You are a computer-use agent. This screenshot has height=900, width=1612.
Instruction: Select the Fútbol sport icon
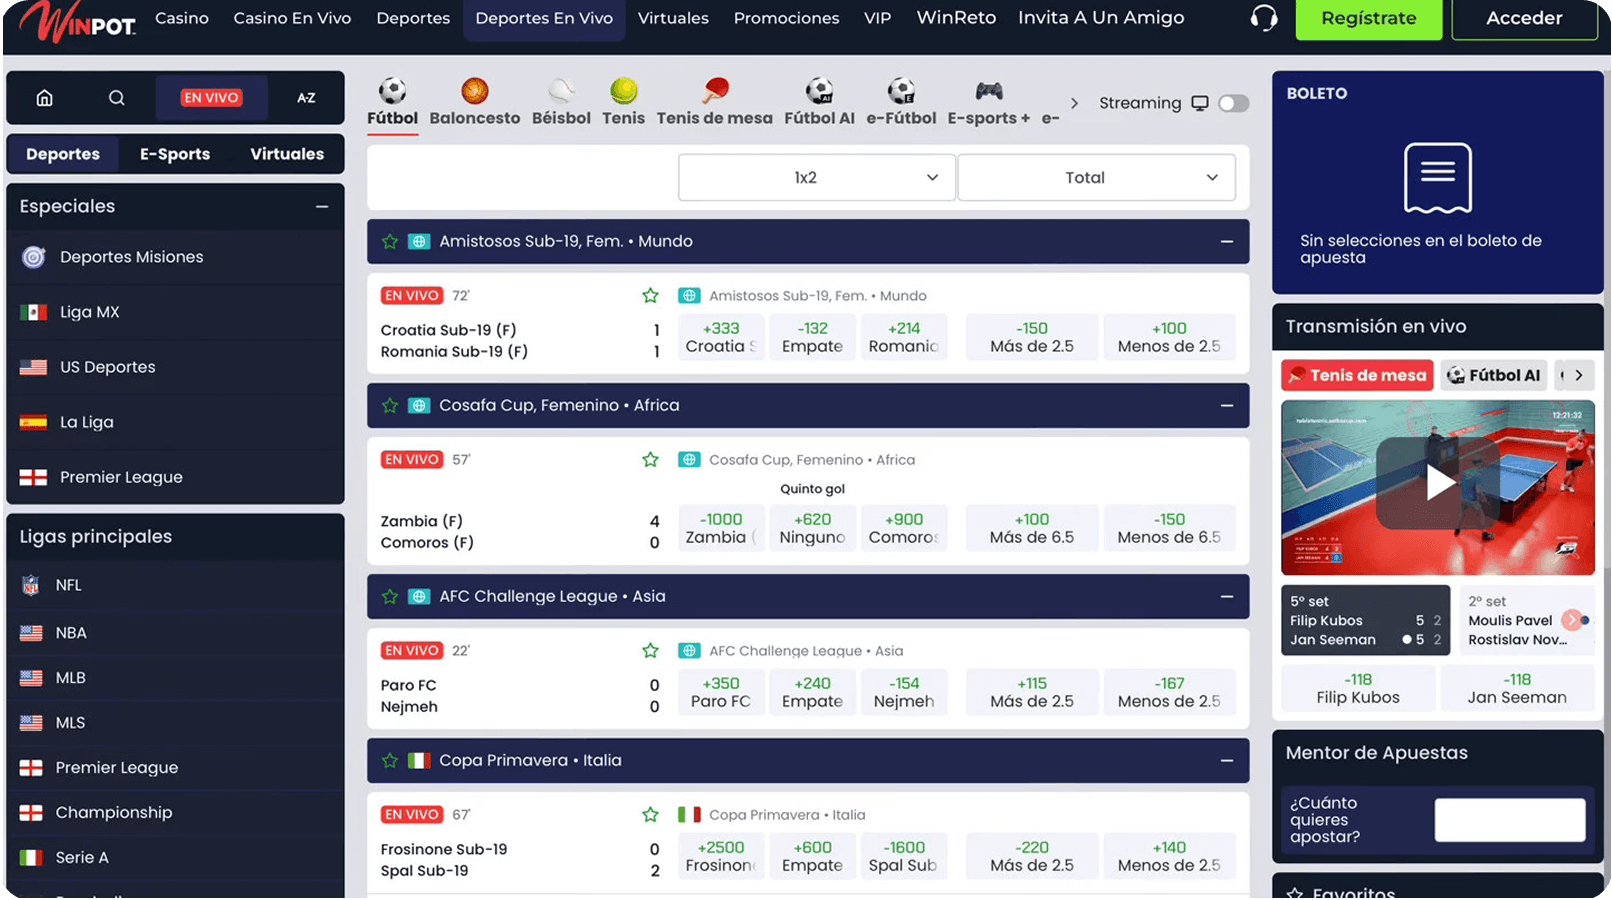point(392,91)
